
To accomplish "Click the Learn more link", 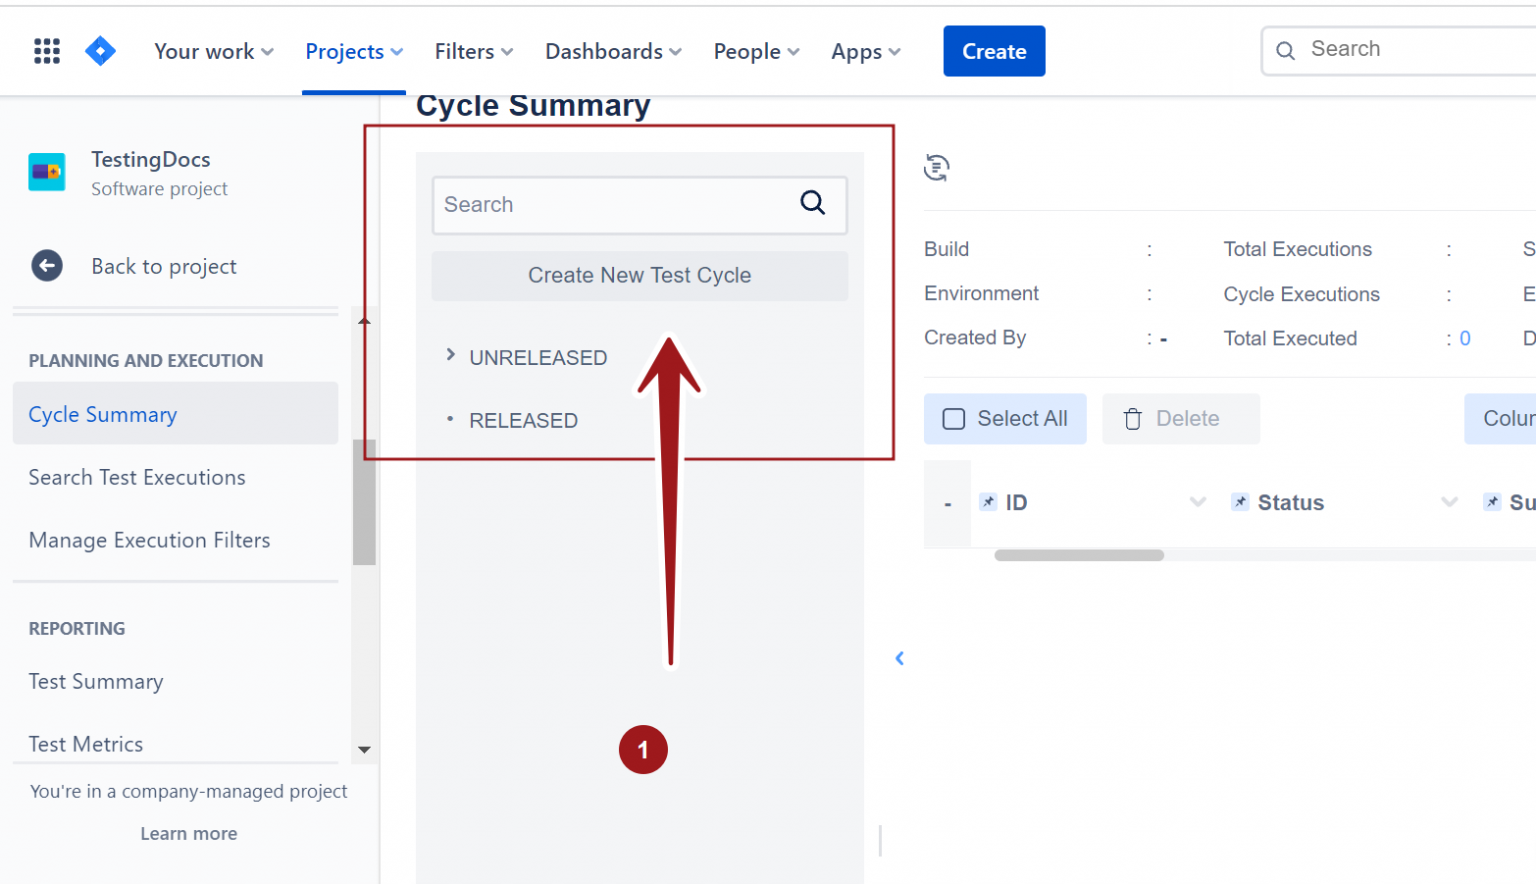I will [188, 832].
